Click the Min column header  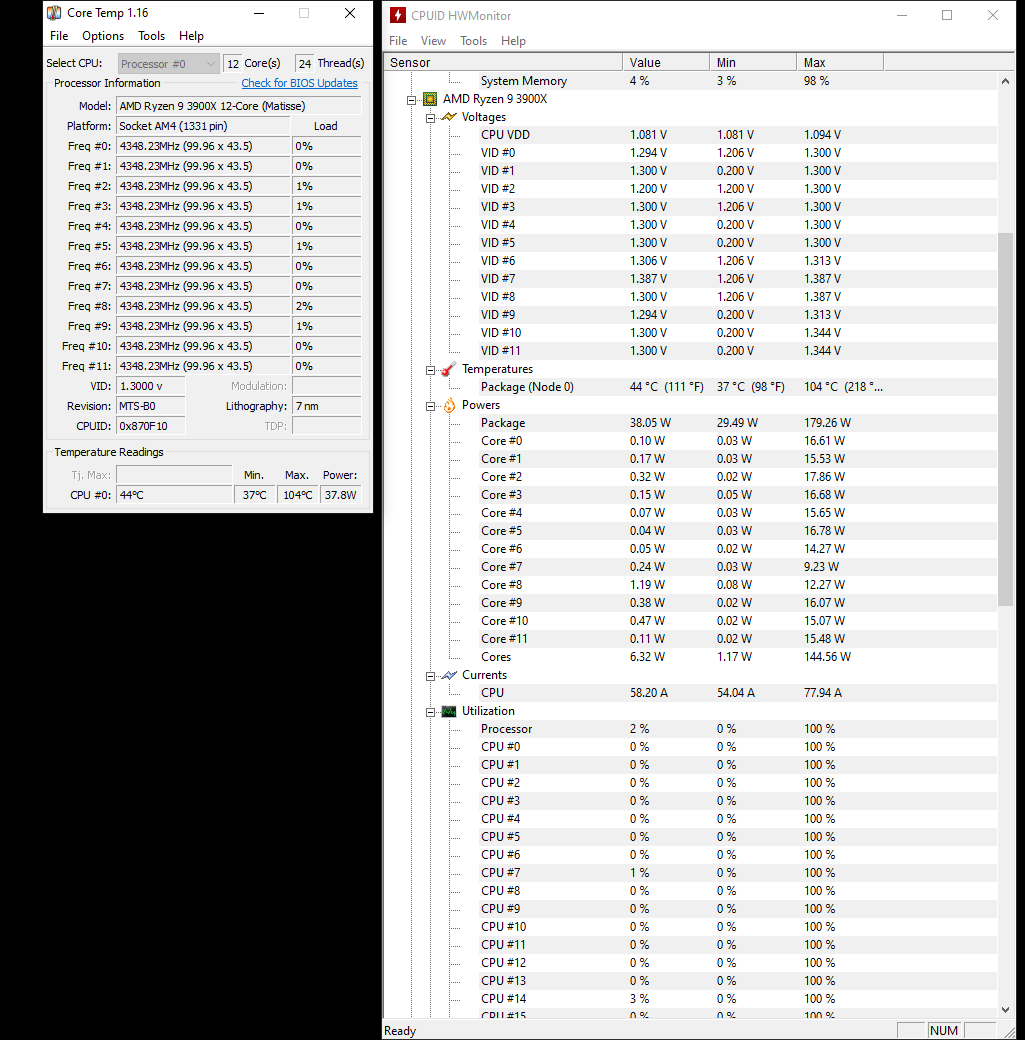click(x=753, y=62)
